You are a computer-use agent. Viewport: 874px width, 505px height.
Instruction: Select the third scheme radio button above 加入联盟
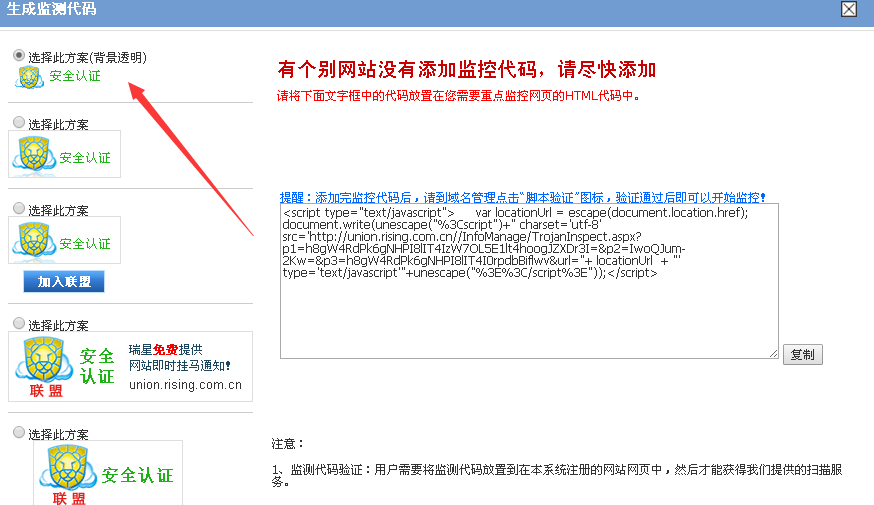[x=19, y=208]
